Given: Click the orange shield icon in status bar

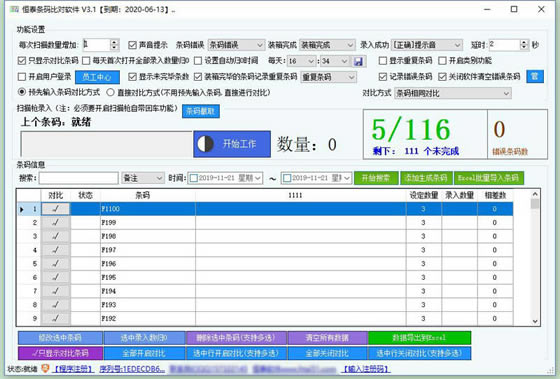Looking at the screenshot, I should coord(45,368).
